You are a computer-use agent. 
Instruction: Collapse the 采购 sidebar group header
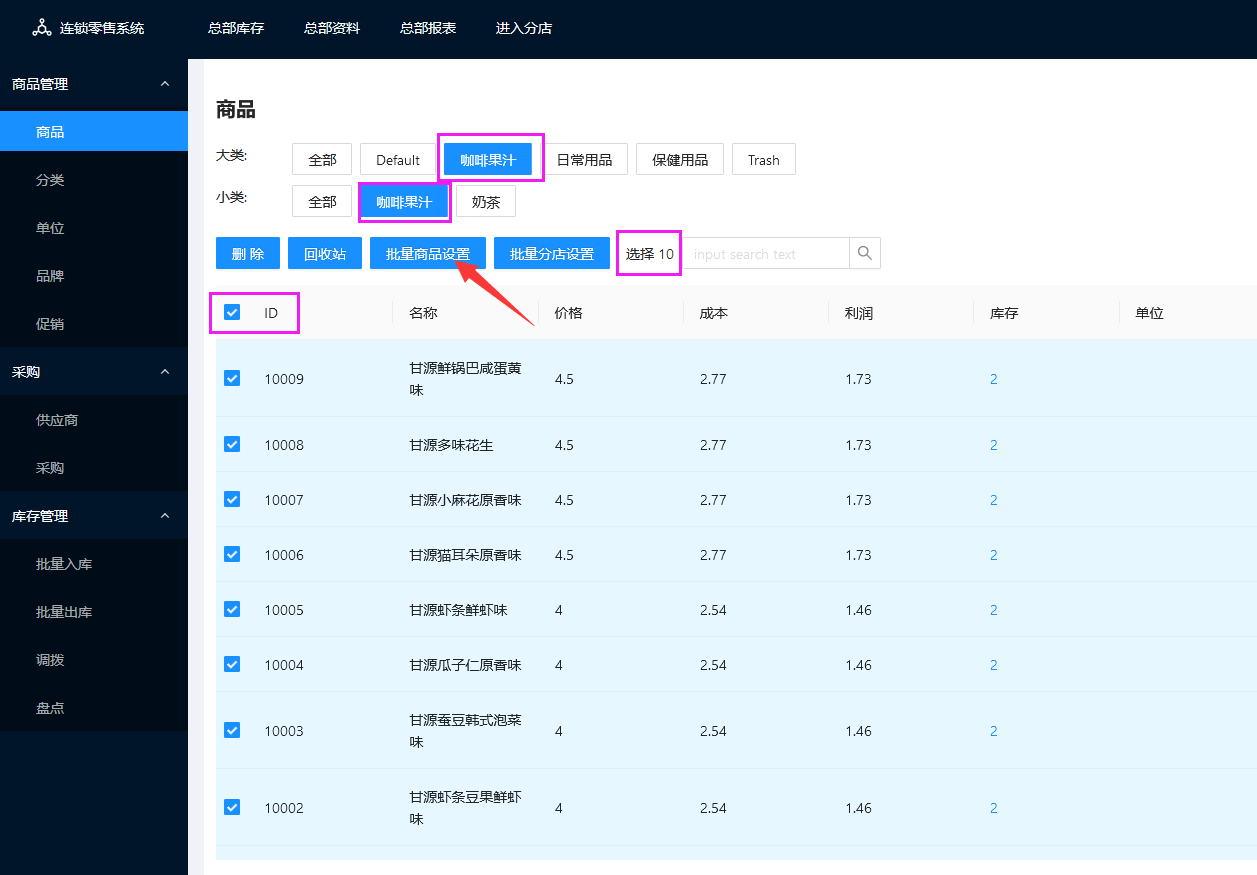click(94, 372)
